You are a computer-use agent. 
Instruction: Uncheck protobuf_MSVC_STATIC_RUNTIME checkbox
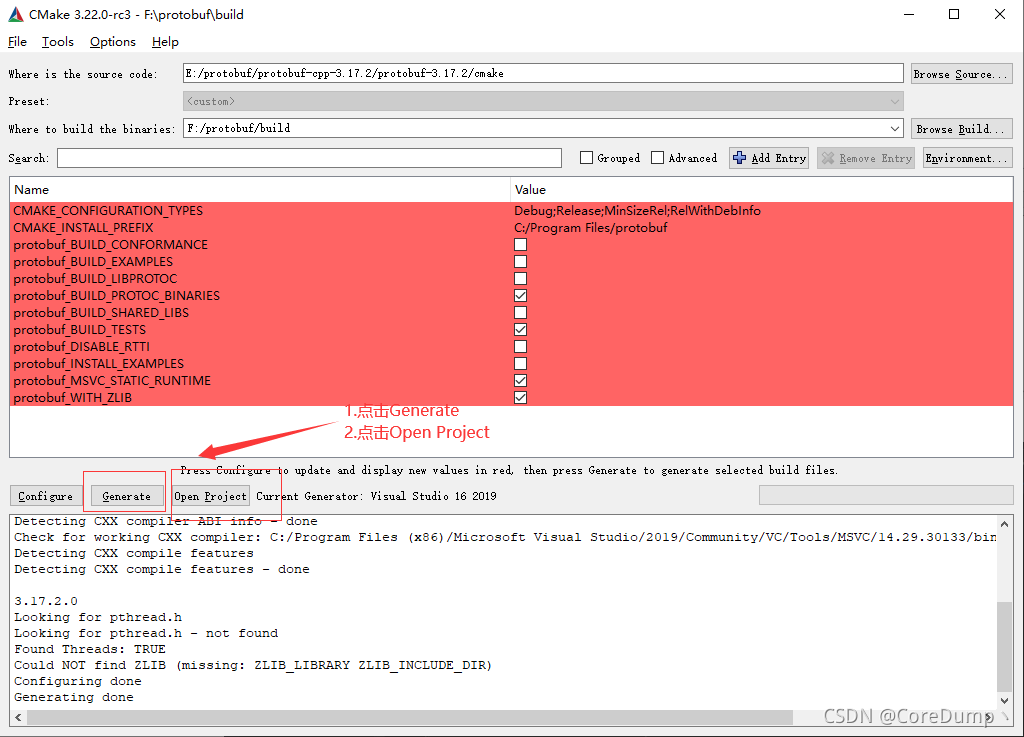coord(520,381)
